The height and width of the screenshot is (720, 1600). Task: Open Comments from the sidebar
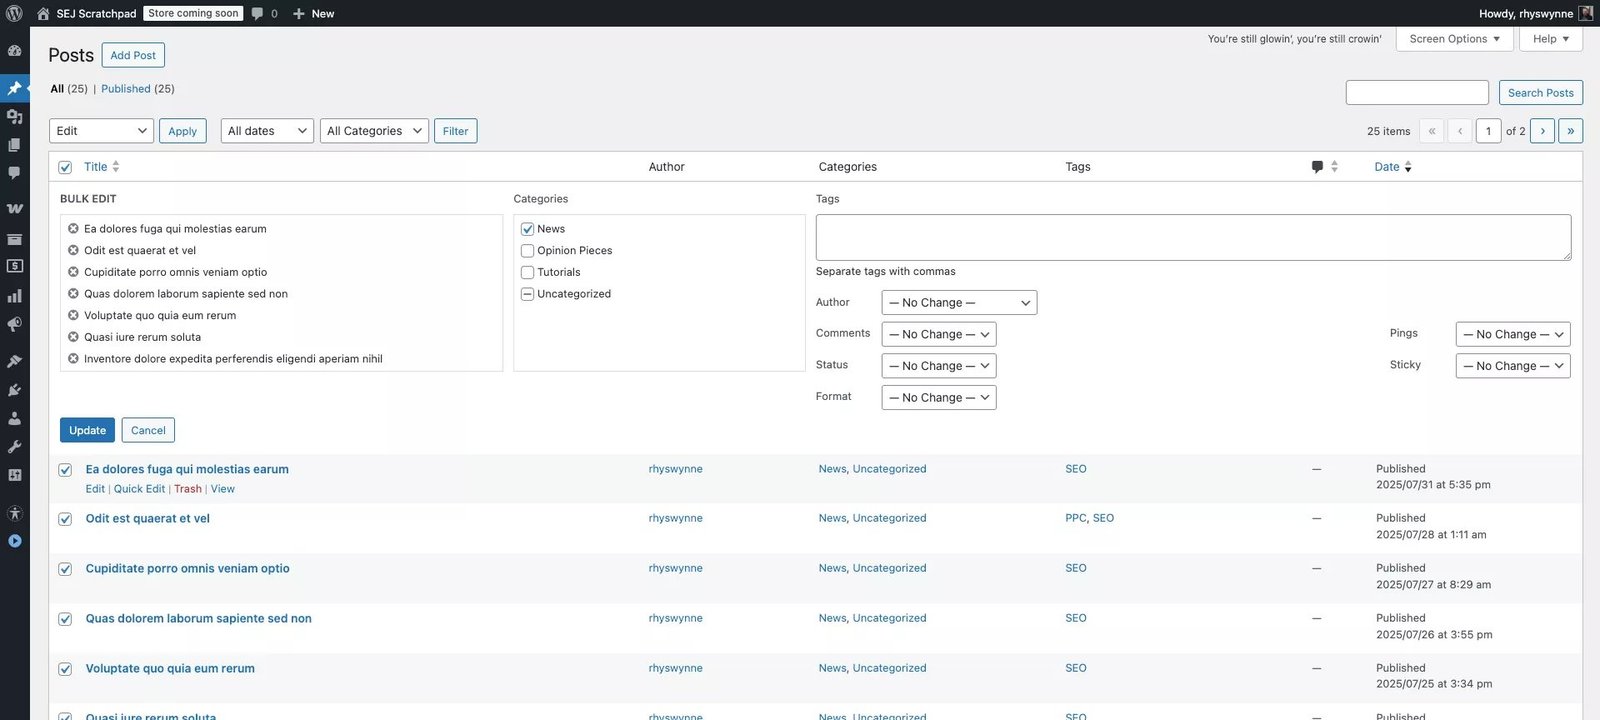(x=14, y=173)
